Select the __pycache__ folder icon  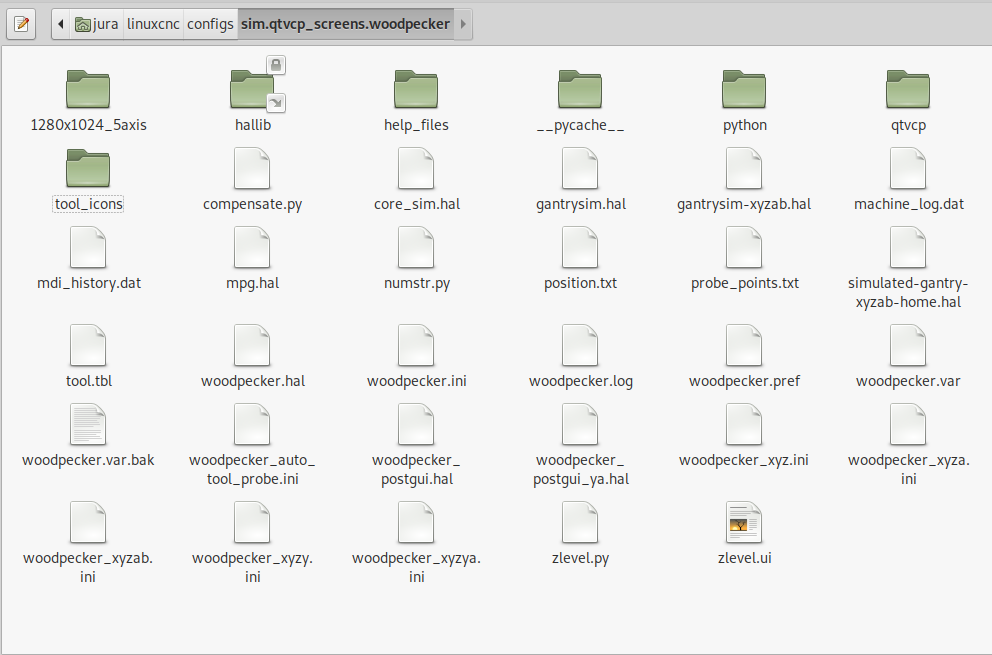[580, 89]
